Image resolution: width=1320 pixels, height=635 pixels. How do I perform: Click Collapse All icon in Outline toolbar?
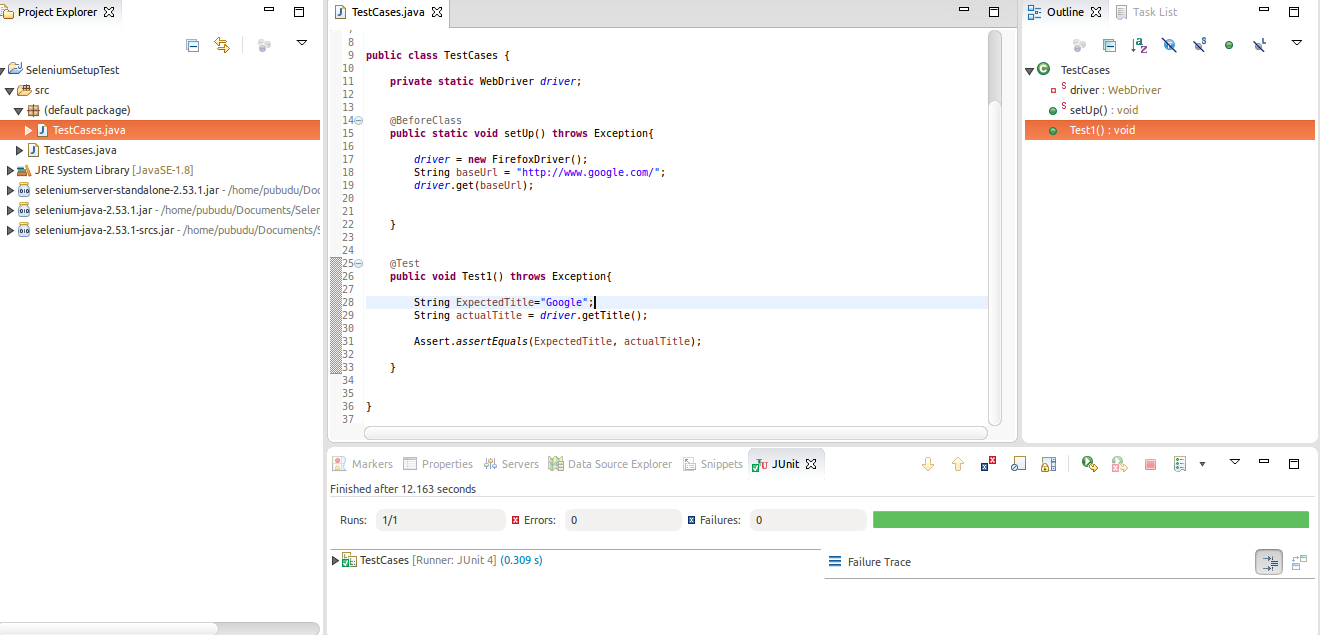point(1109,45)
